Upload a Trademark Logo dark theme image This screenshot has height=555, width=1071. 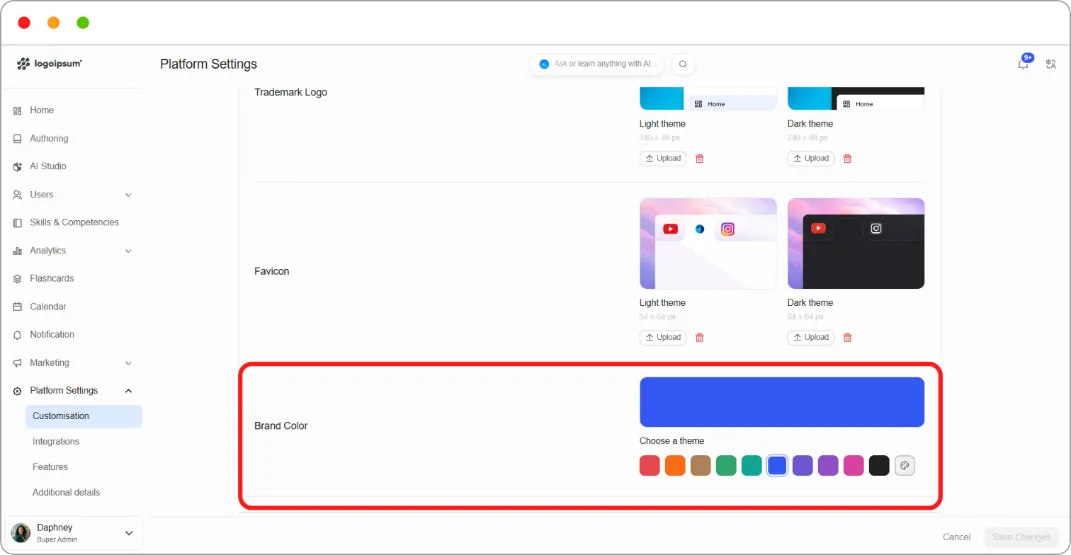(x=811, y=158)
